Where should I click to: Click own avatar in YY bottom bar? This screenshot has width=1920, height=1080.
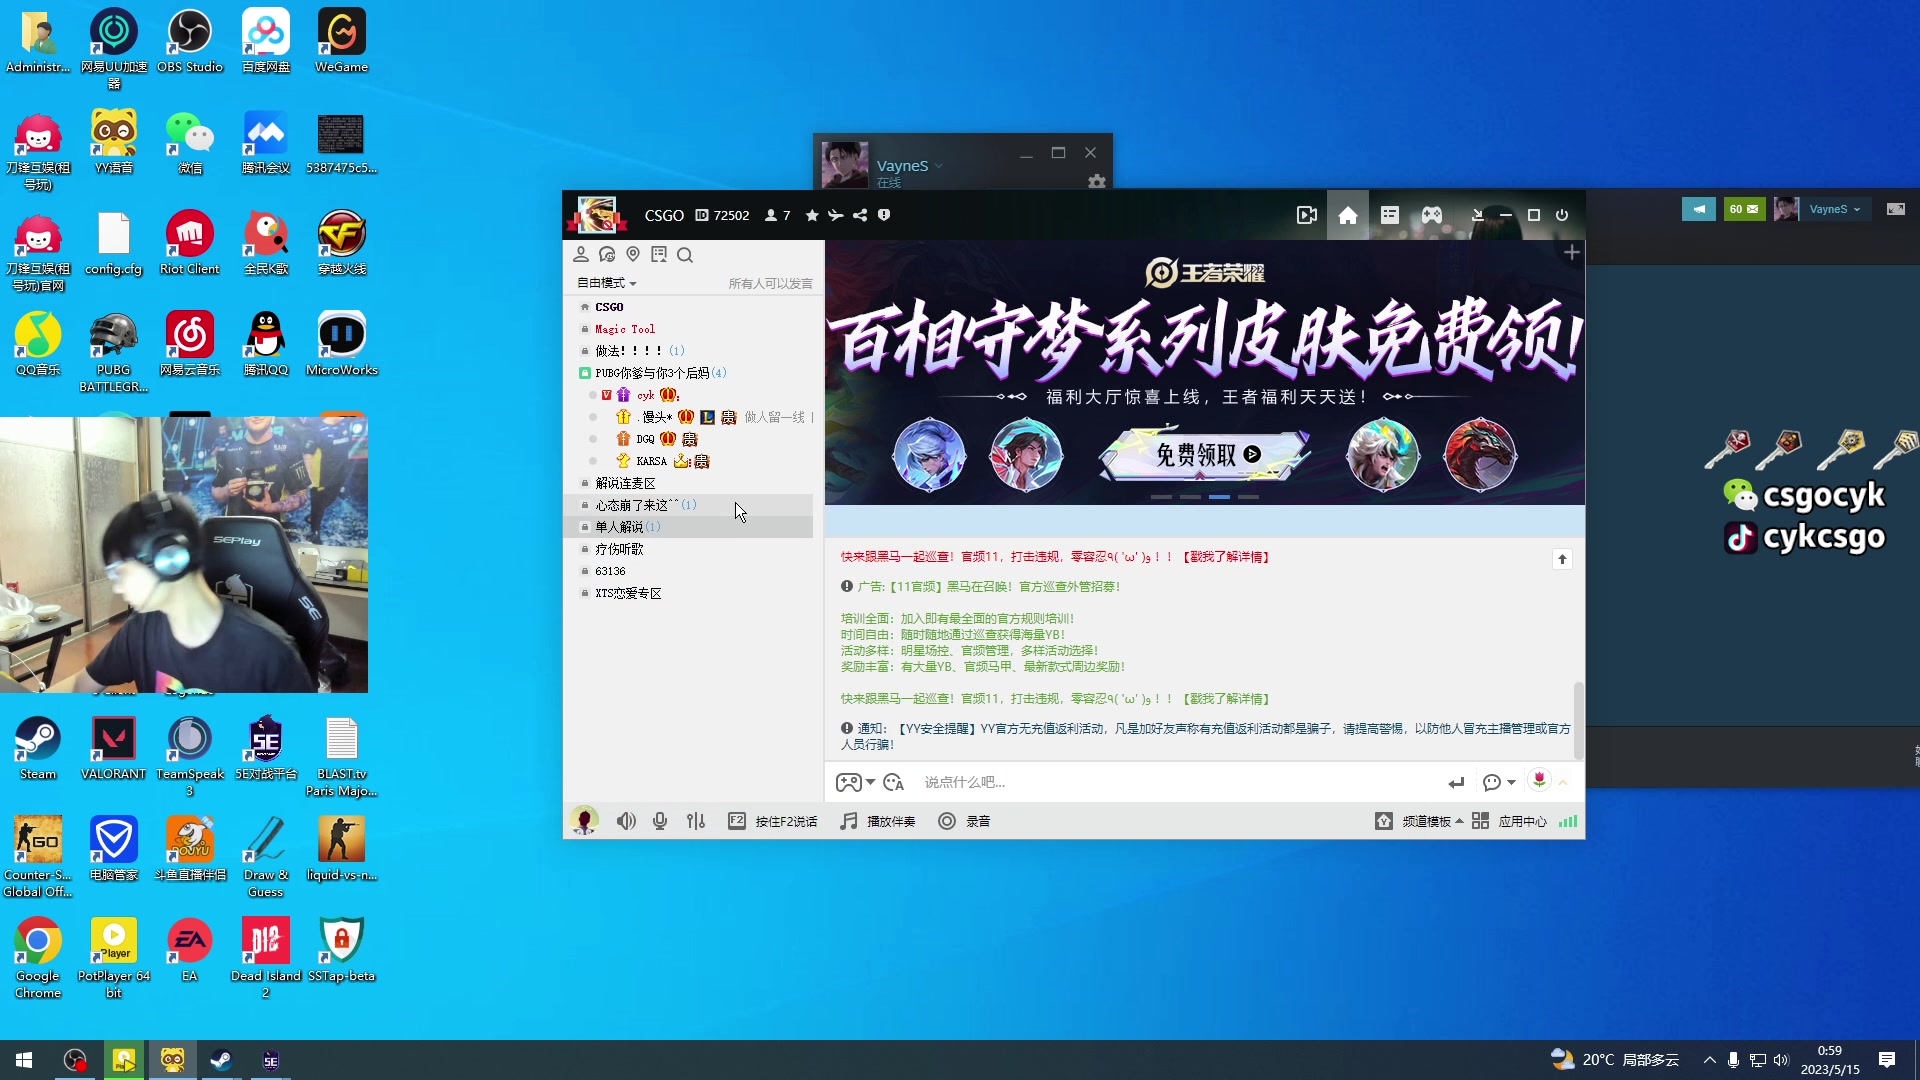(x=585, y=821)
